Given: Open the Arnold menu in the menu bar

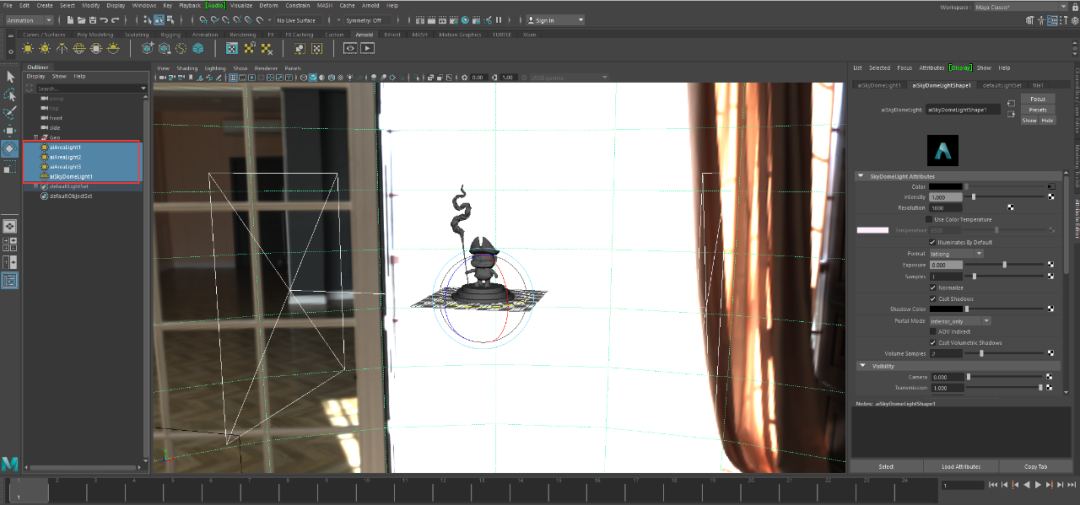Looking at the screenshot, I should (371, 5).
